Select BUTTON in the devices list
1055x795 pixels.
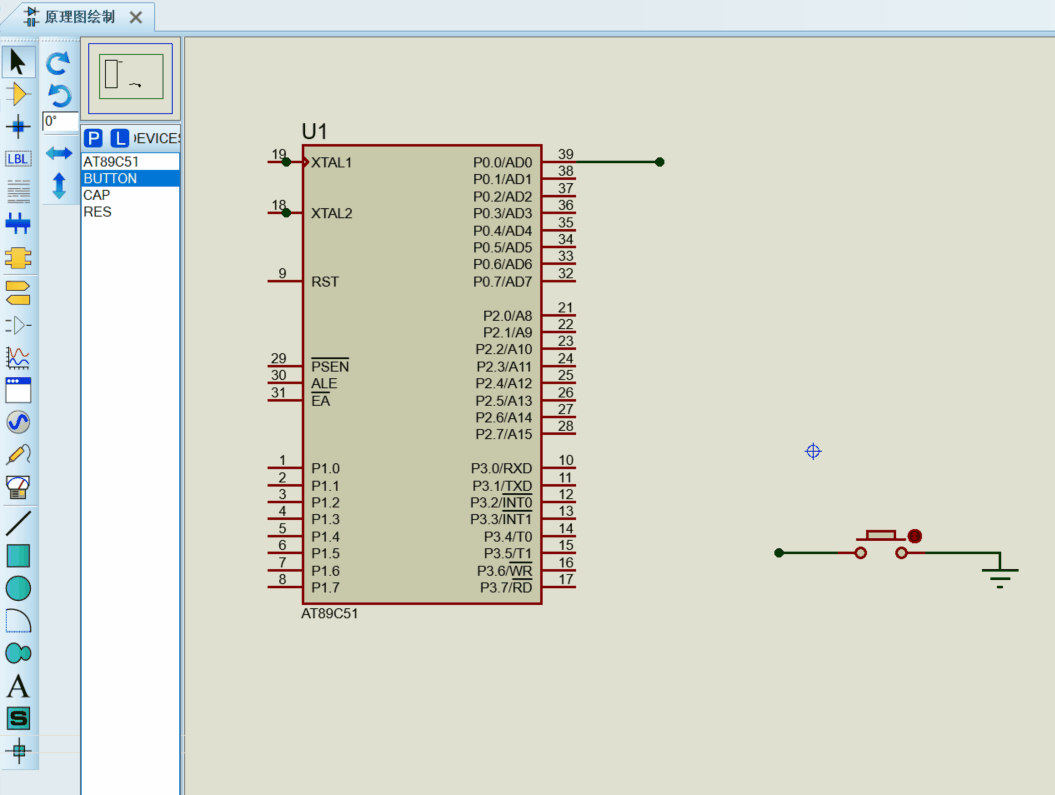pyautogui.click(x=131, y=178)
